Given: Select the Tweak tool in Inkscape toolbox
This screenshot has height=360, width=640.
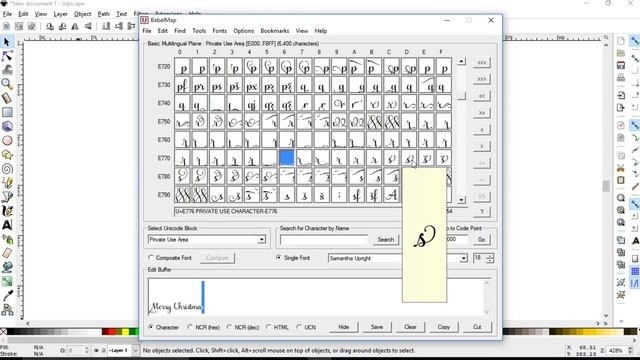Looking at the screenshot, I should point(7,70).
